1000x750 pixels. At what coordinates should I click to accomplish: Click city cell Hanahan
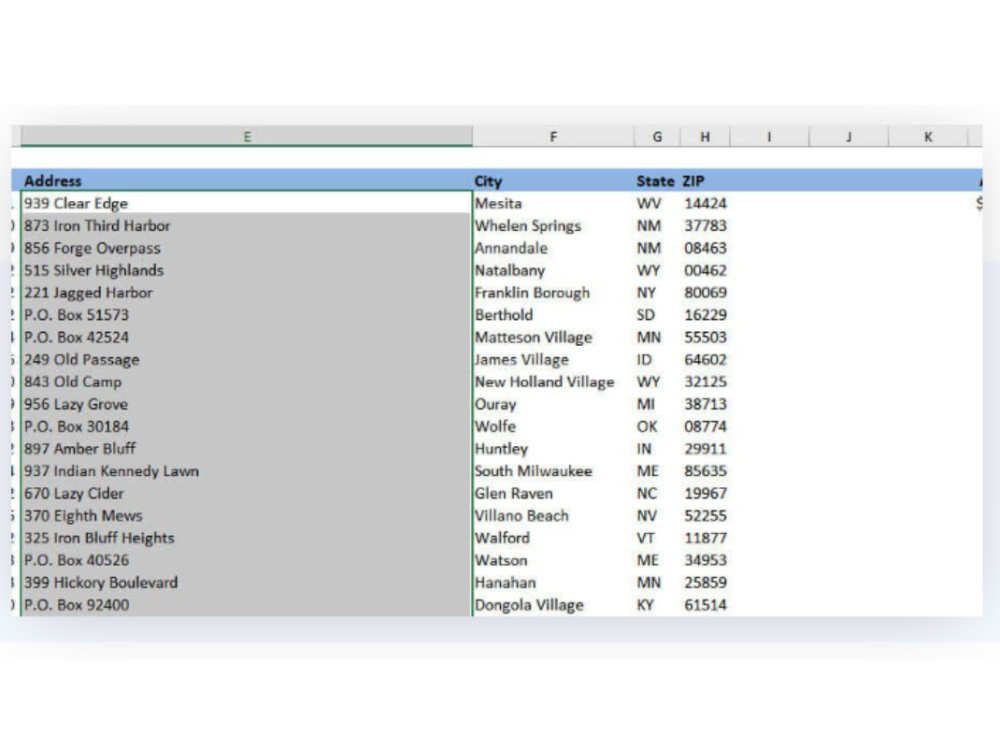tap(553, 582)
